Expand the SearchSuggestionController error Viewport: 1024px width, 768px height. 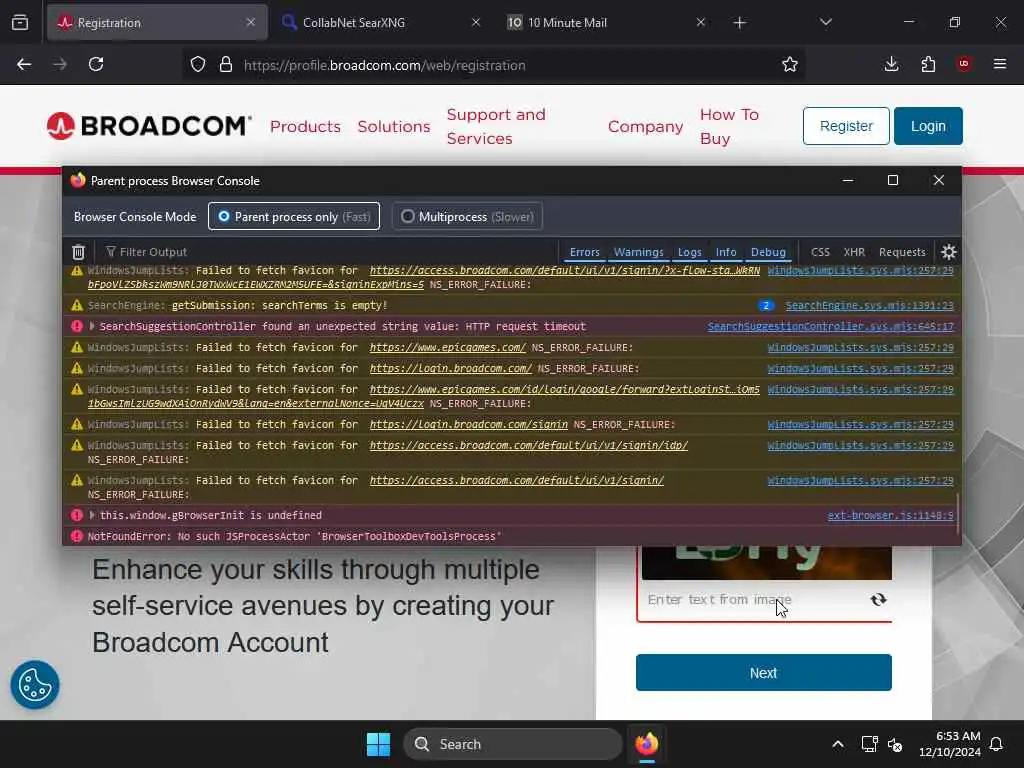[92, 326]
